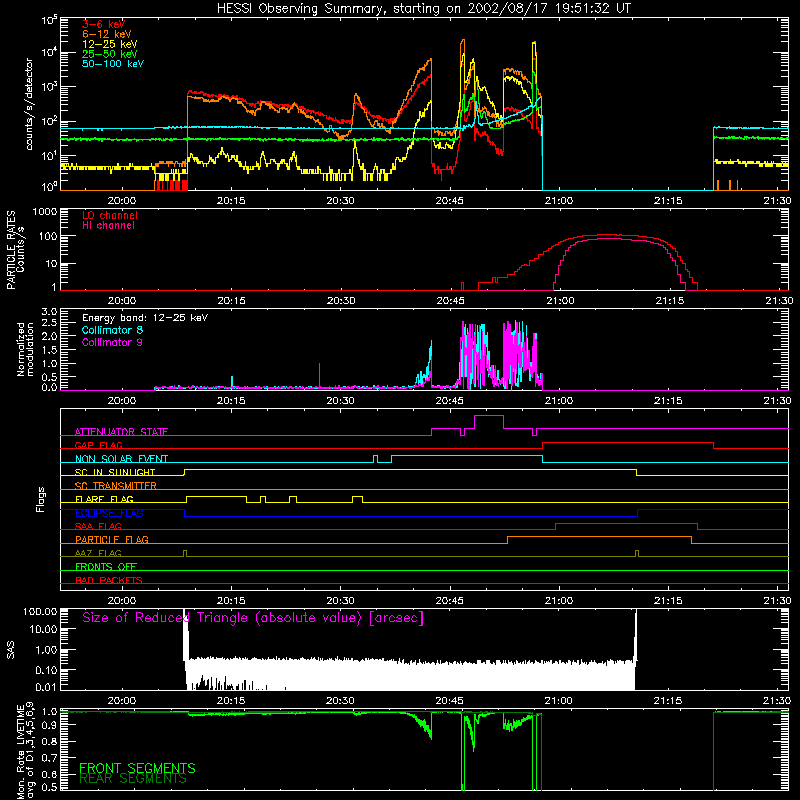The width and height of the screenshot is (800, 800).
Task: Click the 21:30 tick under the count-rate plot
Action: (777, 201)
